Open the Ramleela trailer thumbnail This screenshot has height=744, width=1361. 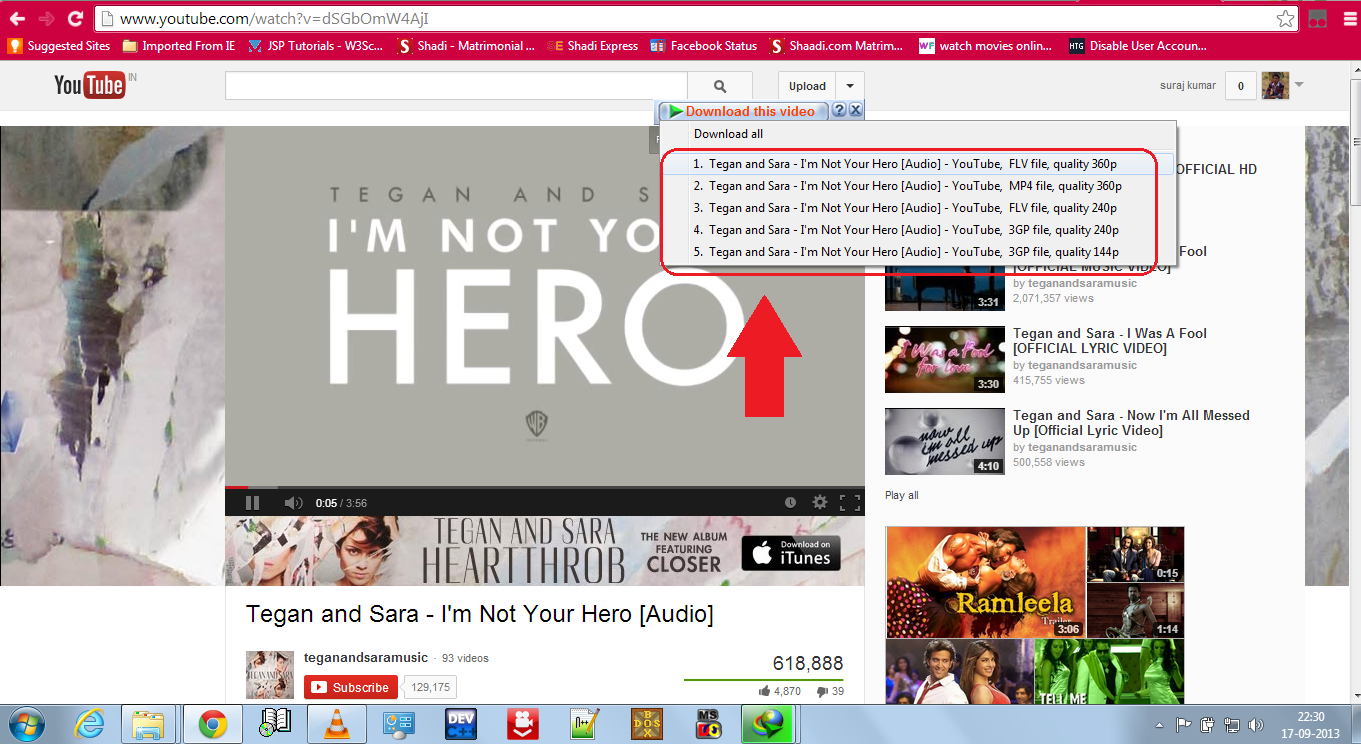[x=986, y=582]
